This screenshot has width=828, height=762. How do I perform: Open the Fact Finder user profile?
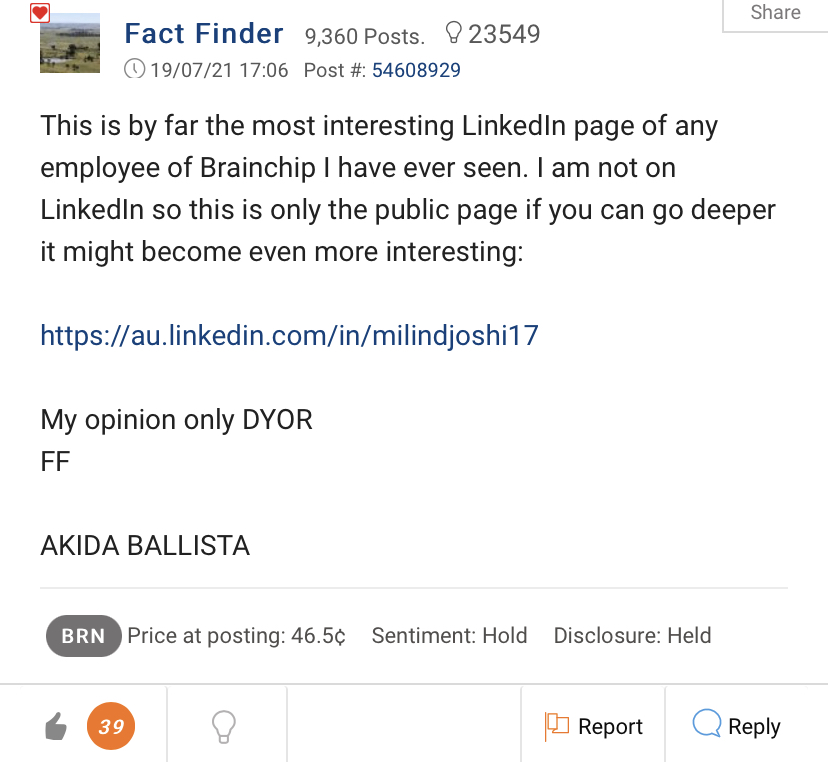(204, 34)
